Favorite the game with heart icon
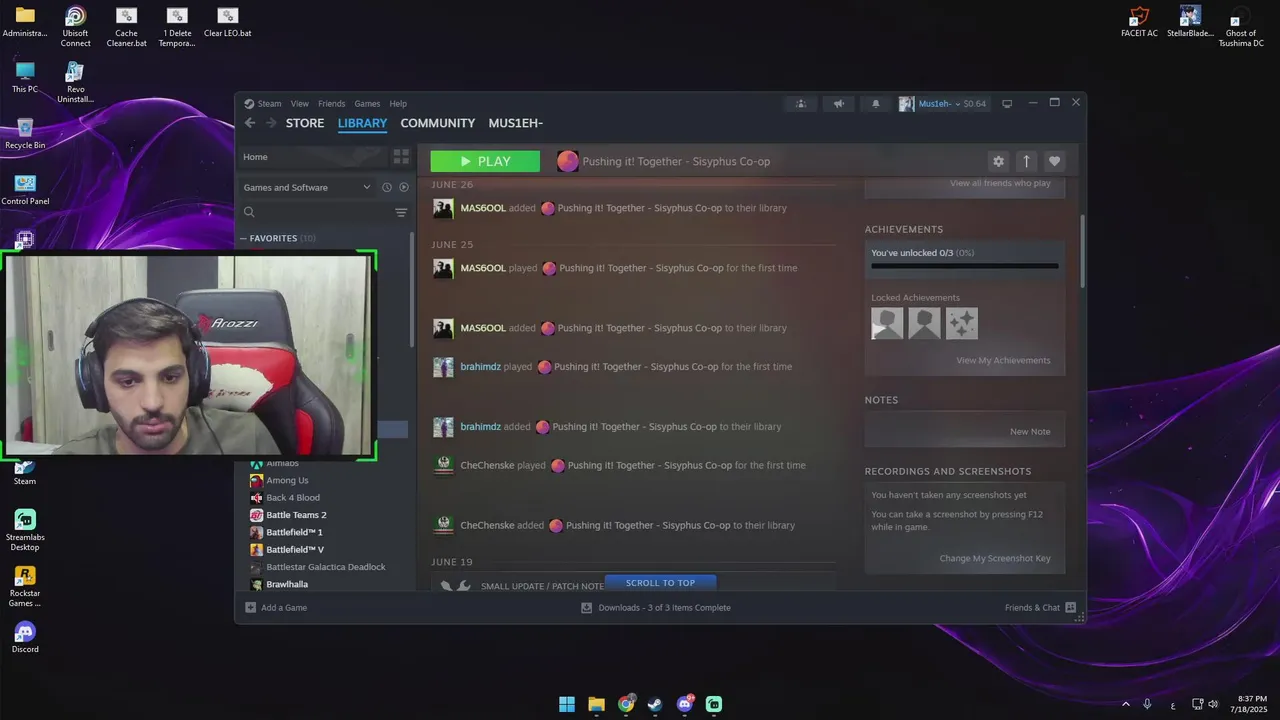The height and width of the screenshot is (720, 1280). 1054,161
